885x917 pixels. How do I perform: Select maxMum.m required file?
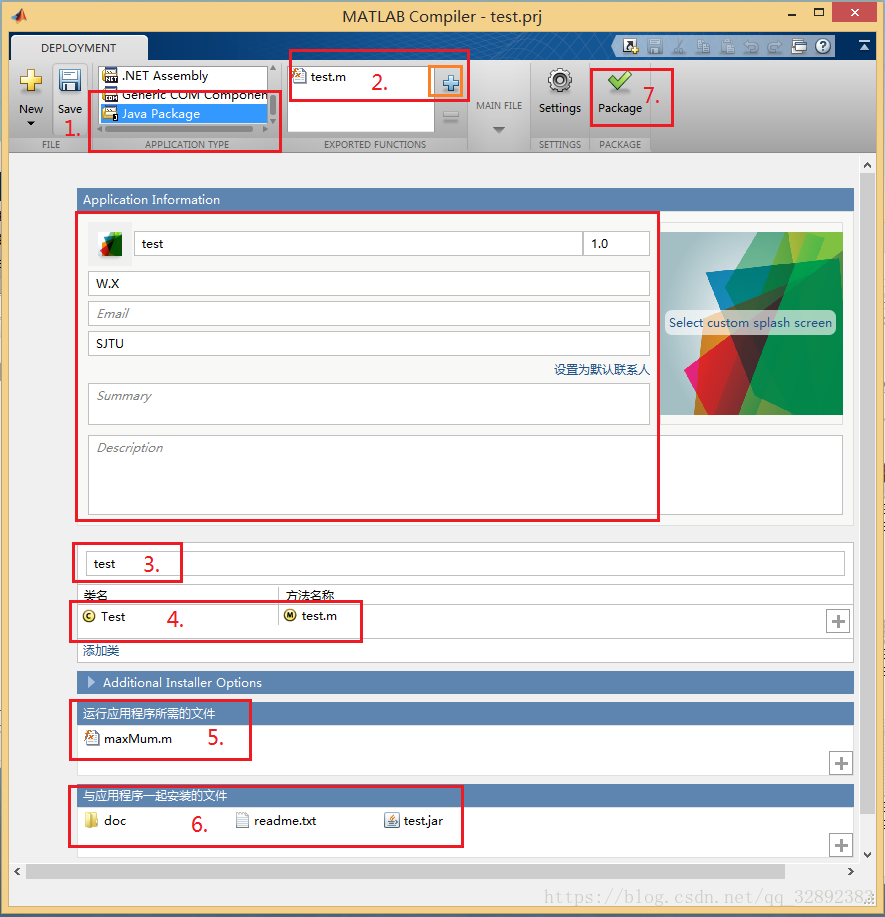(129, 739)
